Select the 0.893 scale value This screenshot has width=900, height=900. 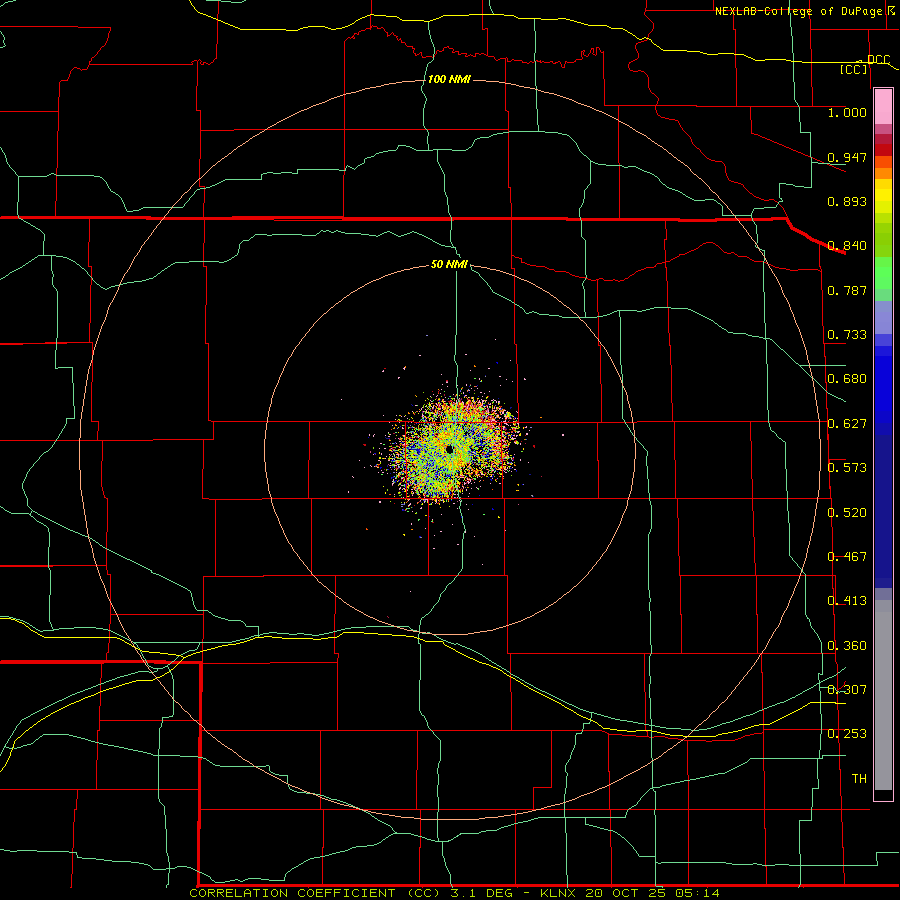coord(847,201)
